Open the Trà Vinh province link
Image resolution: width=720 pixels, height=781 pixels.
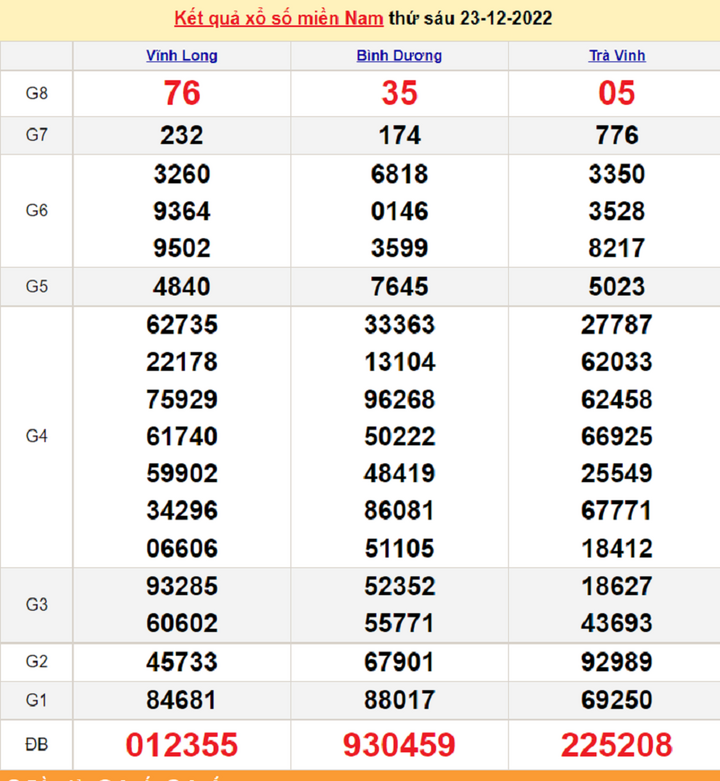pos(617,55)
